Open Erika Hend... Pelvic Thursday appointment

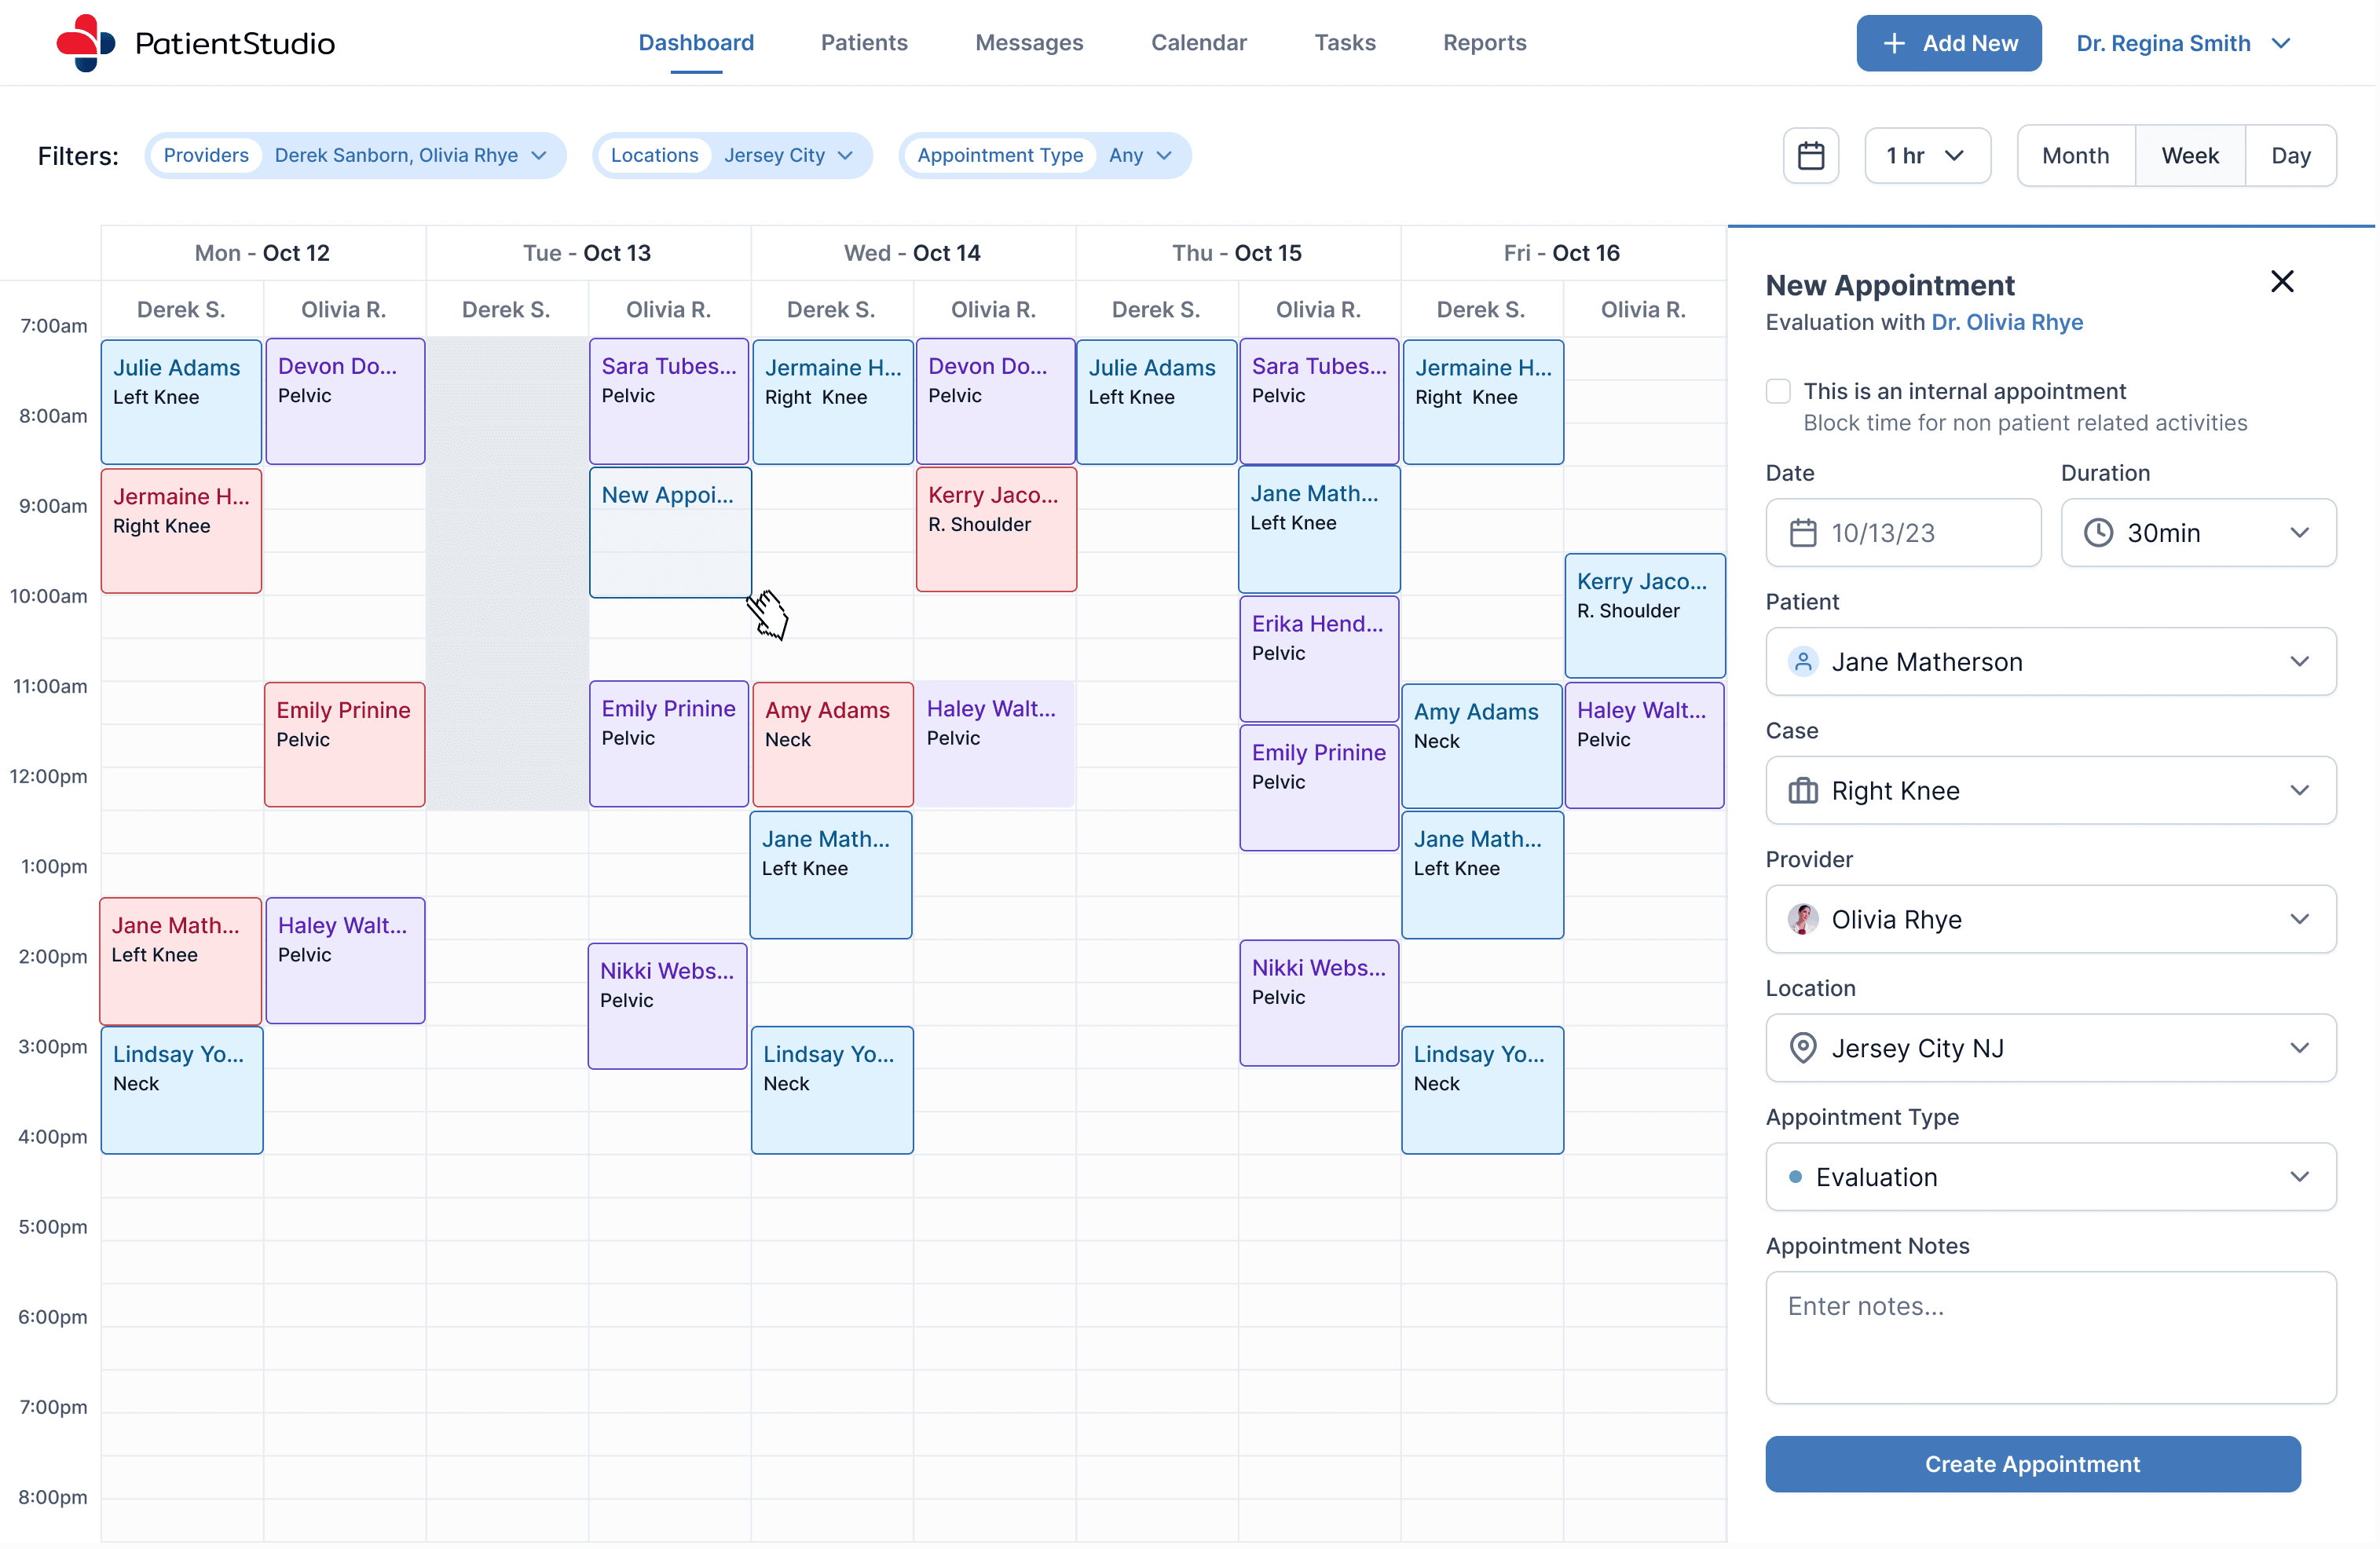point(1319,659)
